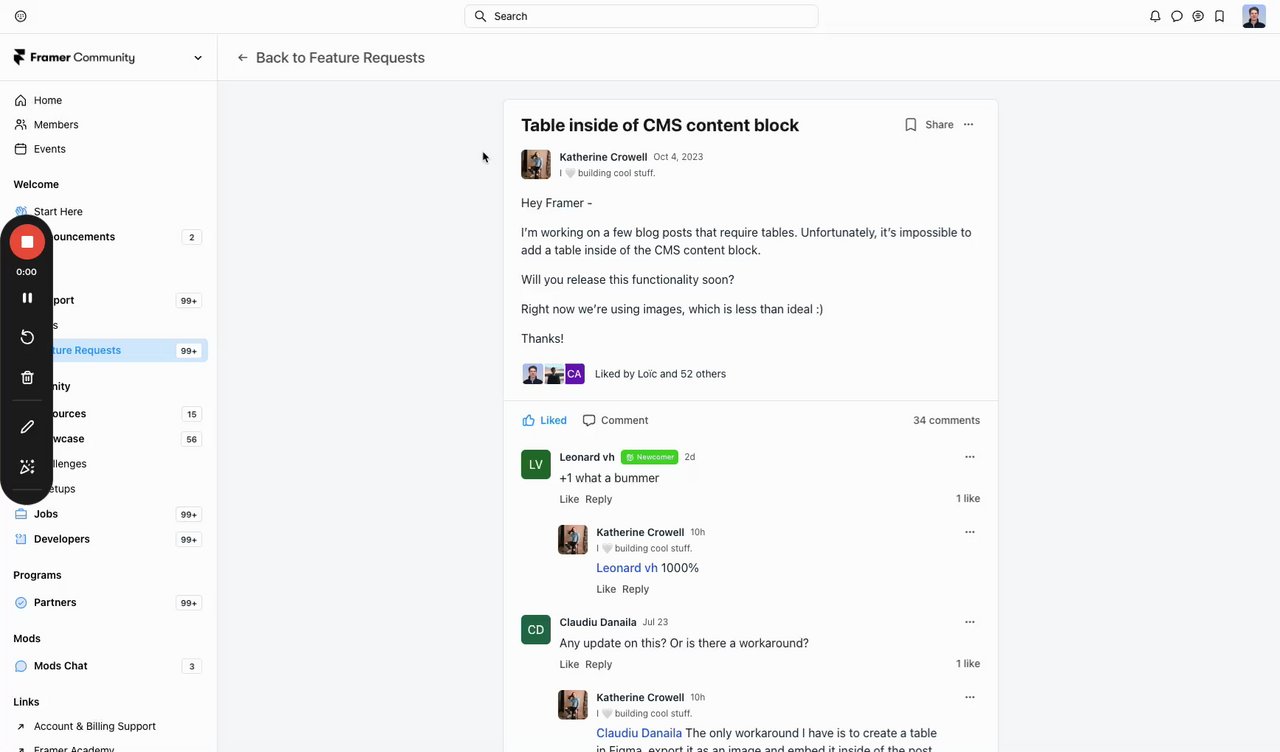Restart the recording
This screenshot has height=752, width=1280.
[x=27, y=337]
